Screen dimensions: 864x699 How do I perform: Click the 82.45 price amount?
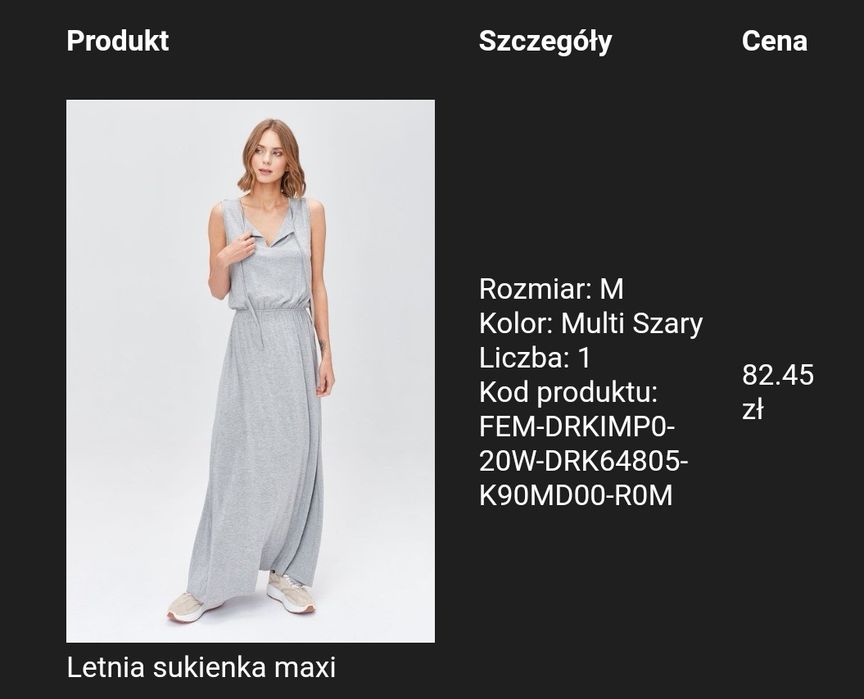pos(778,376)
